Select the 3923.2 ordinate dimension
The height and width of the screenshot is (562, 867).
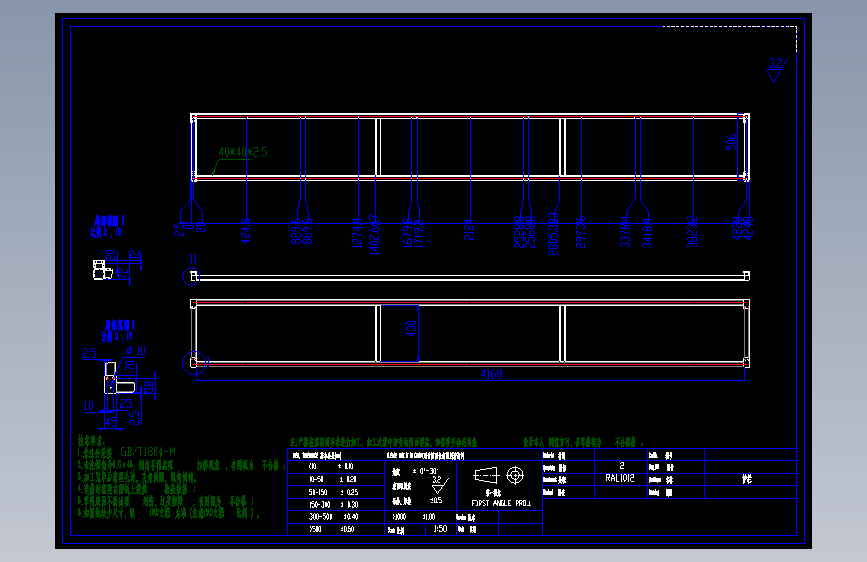pyautogui.click(x=692, y=232)
